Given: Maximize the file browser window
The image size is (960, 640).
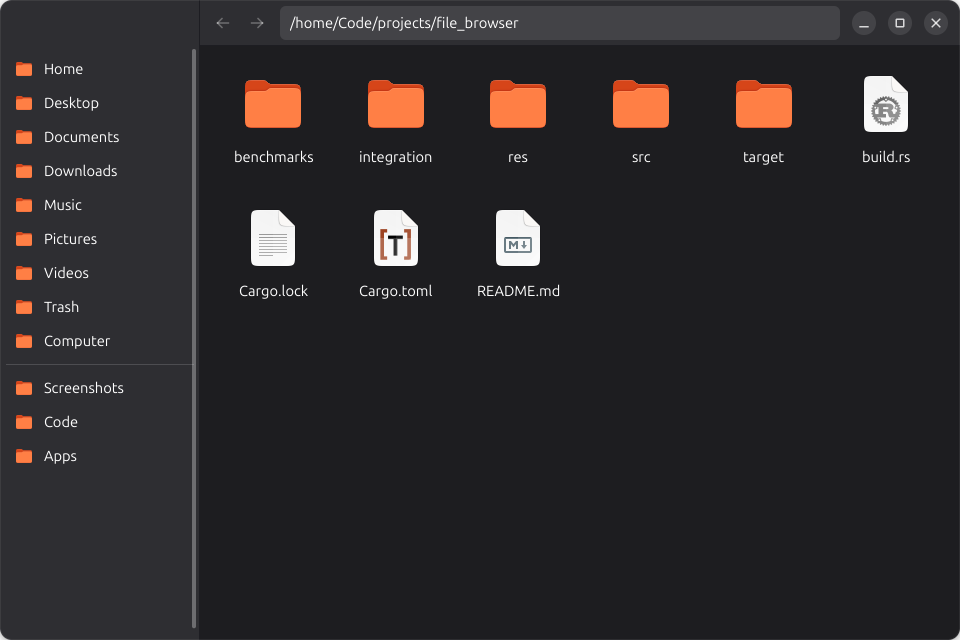Looking at the screenshot, I should [x=900, y=23].
